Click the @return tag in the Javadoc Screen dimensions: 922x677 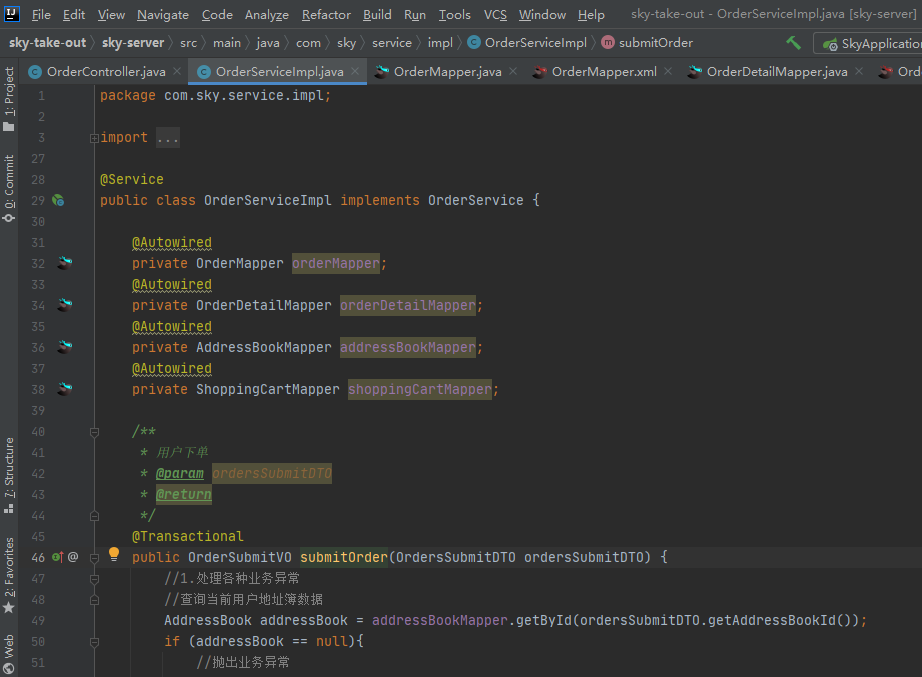[183, 495]
